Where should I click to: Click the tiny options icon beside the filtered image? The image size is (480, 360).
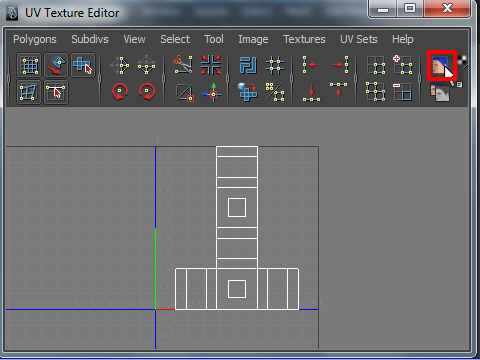[459, 85]
